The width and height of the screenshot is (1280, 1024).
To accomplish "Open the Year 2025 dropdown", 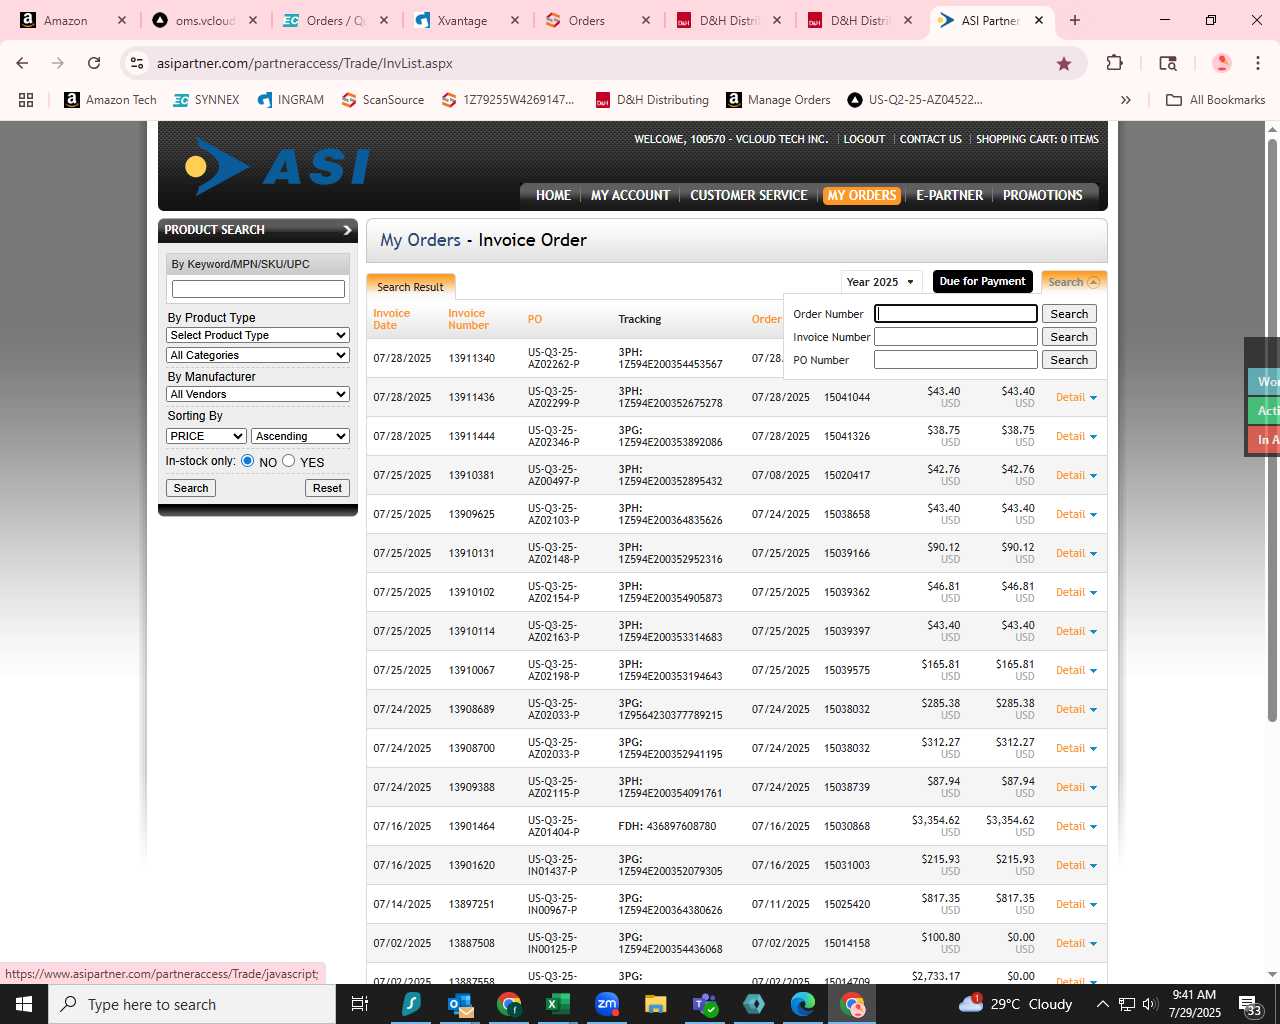I will pyautogui.click(x=881, y=282).
